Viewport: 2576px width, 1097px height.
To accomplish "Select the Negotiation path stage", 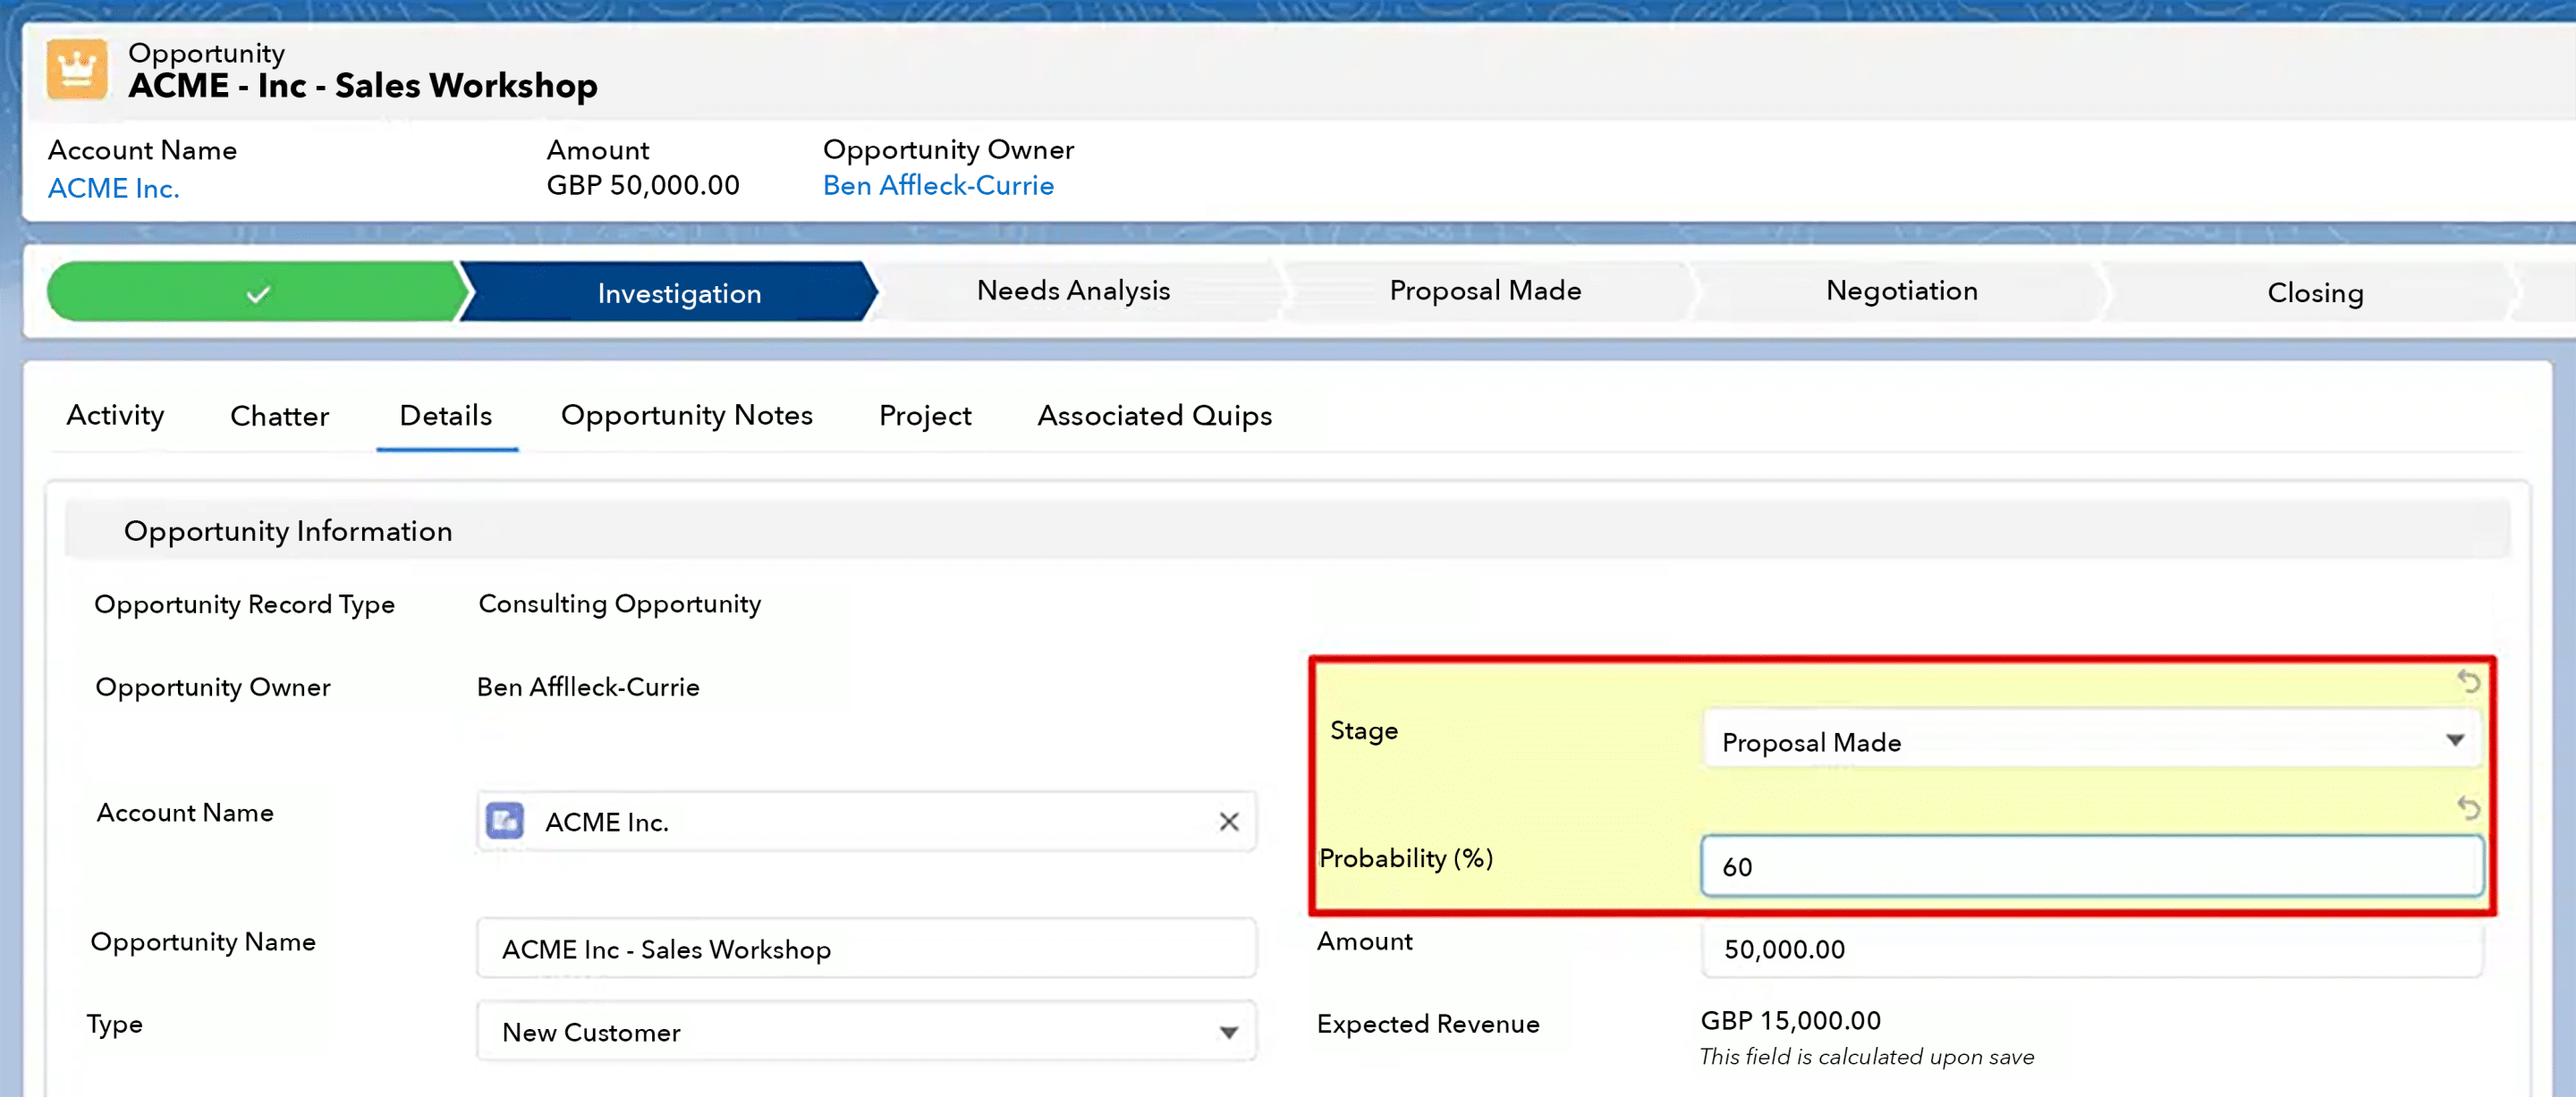I will pos(1901,291).
